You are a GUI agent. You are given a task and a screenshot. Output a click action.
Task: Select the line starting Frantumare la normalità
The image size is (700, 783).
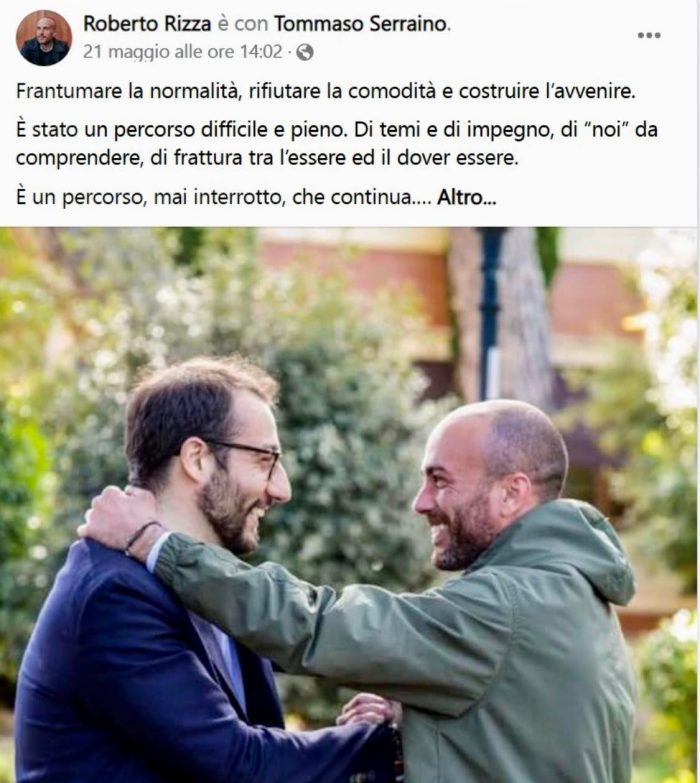pos(326,91)
